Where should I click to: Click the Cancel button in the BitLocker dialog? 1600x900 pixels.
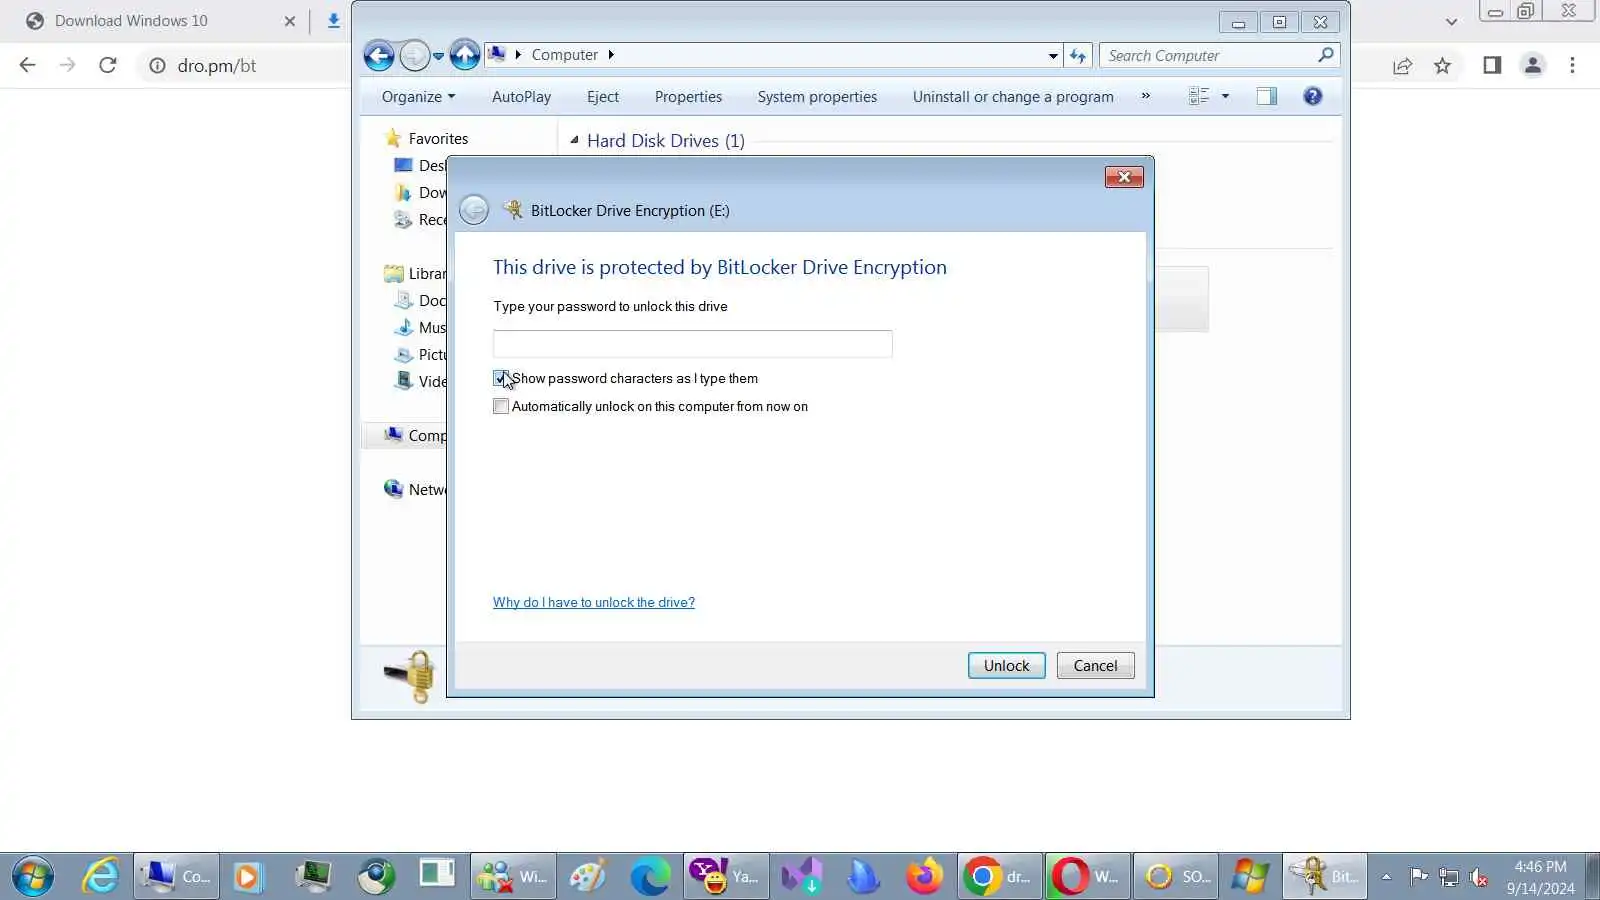coord(1095,666)
